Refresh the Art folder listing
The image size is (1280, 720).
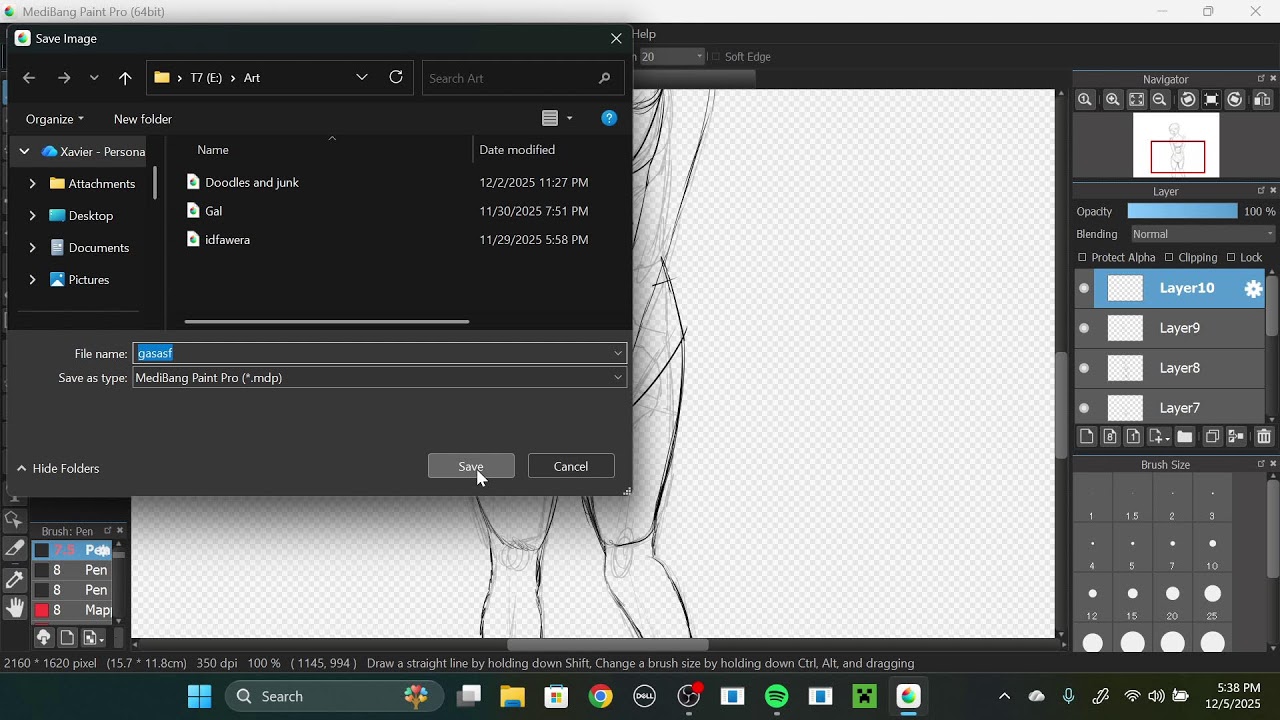tap(396, 77)
